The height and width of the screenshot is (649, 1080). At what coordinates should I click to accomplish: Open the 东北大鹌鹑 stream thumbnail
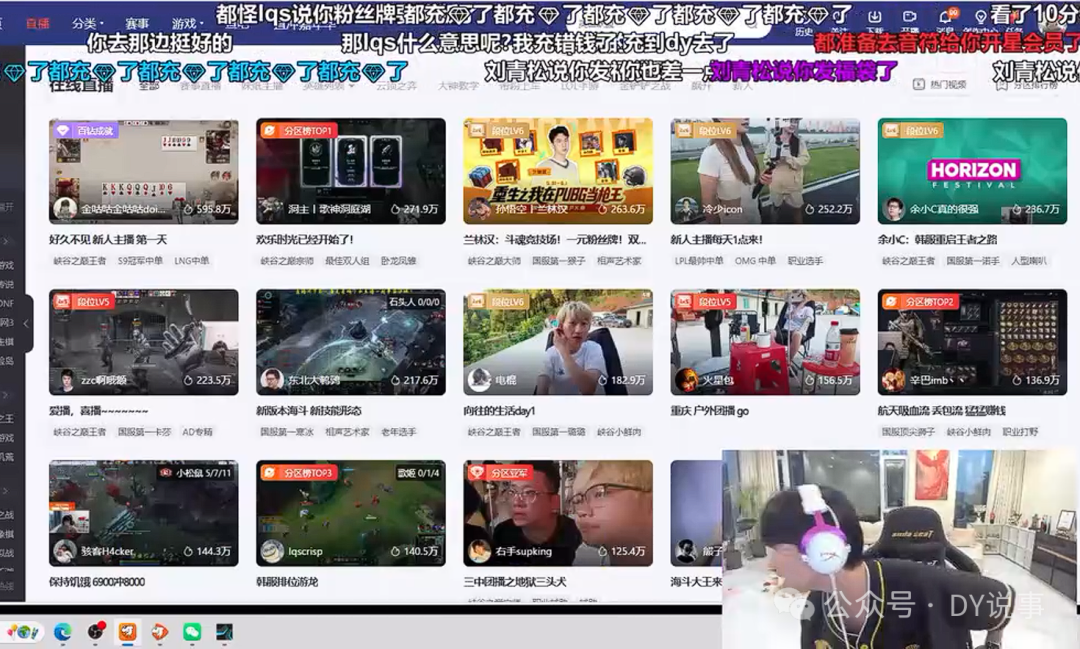pyautogui.click(x=351, y=342)
